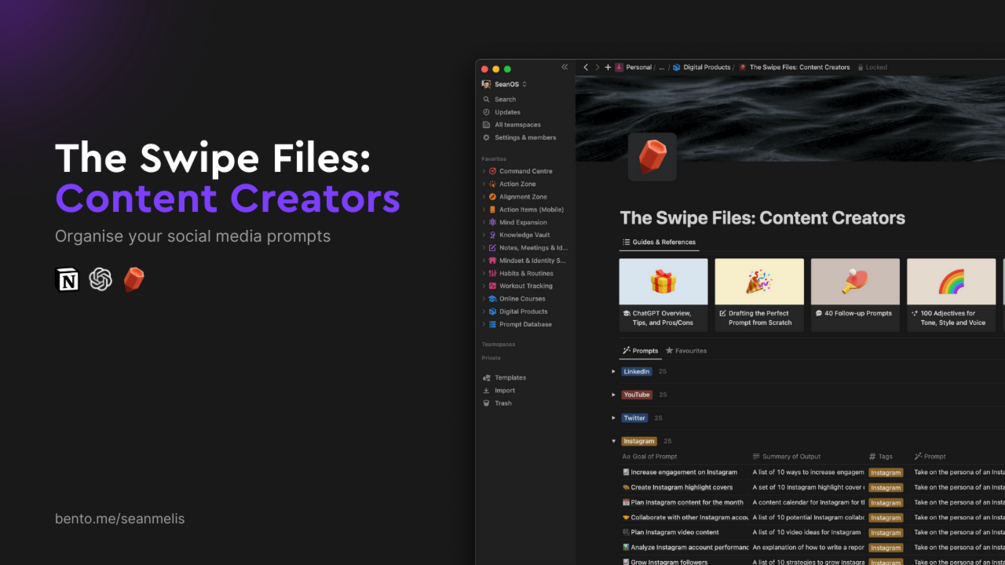1005x565 pixels.
Task: Click the bento.me/seanmelis link
Action: point(120,519)
